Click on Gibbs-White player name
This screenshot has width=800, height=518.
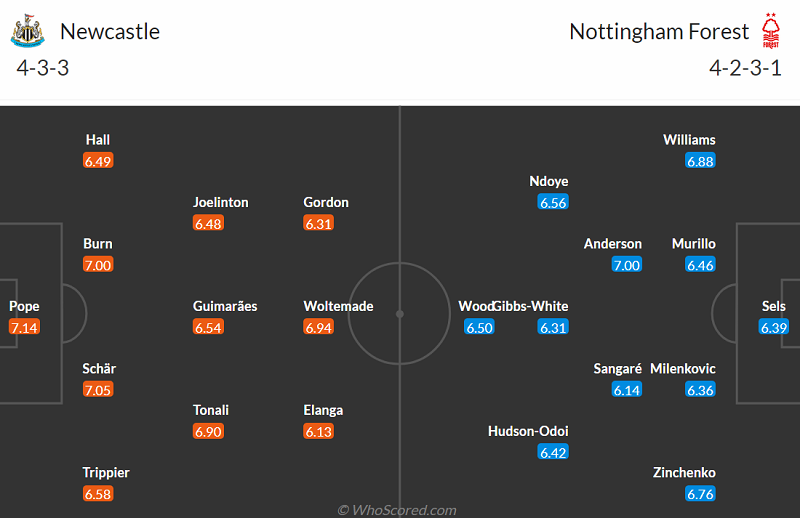pos(533,306)
